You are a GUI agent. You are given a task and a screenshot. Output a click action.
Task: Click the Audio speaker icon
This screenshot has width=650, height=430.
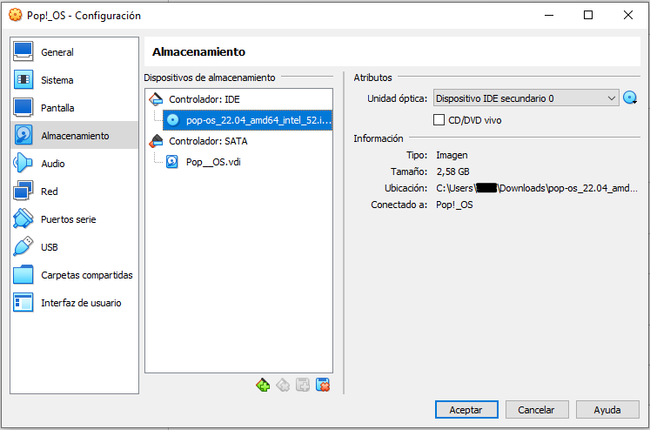[23, 163]
